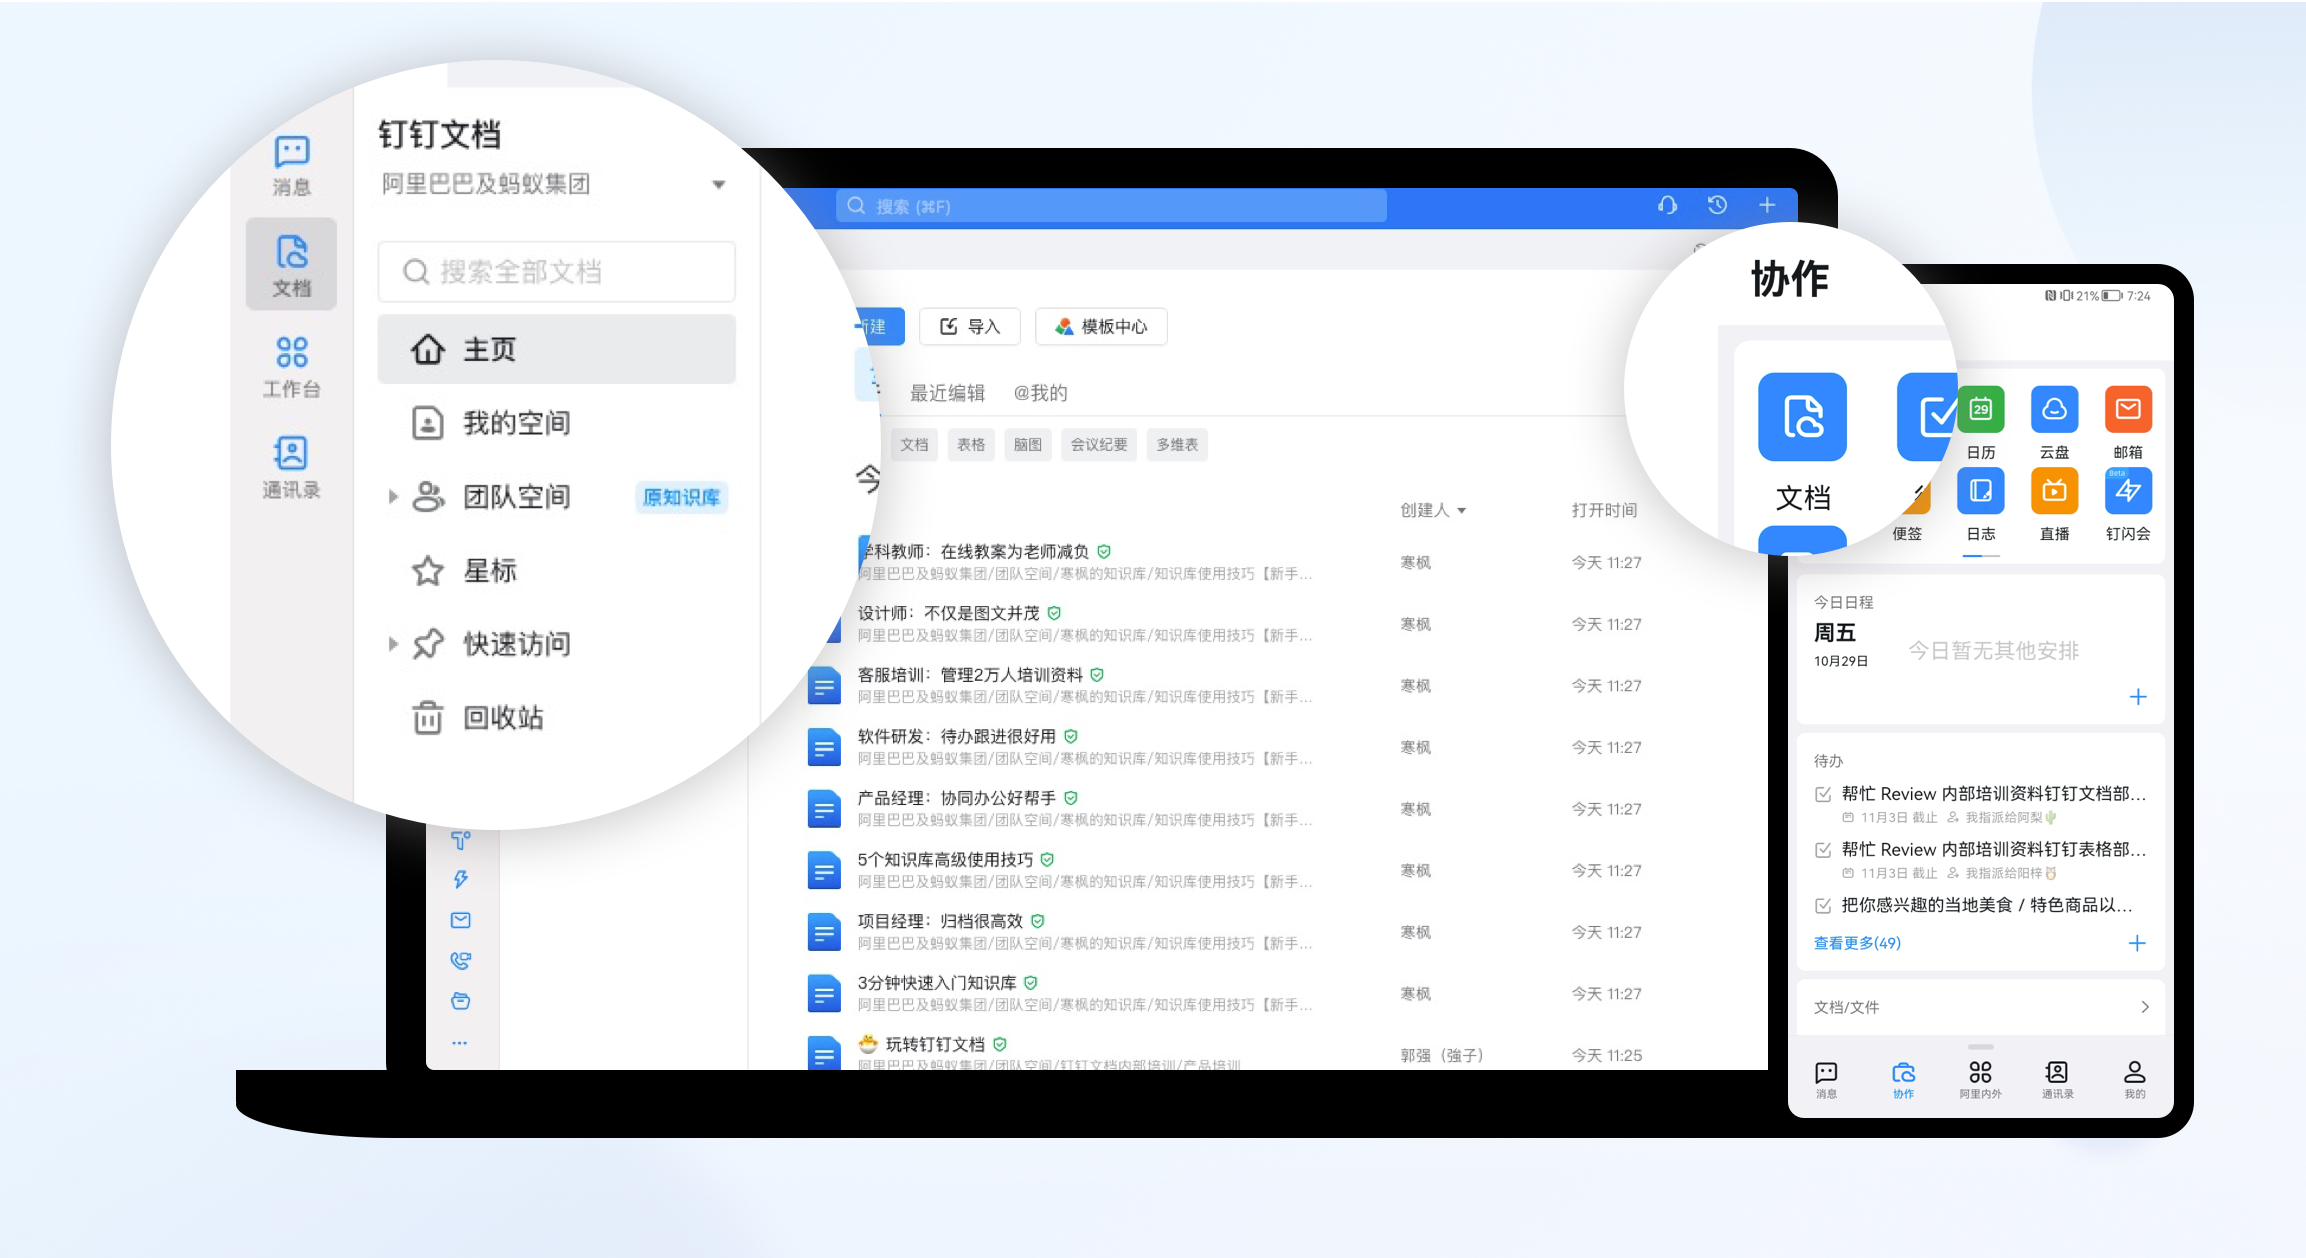The image size is (2306, 1258).
Task: Click the 模板中心 button
Action: pos(1100,325)
